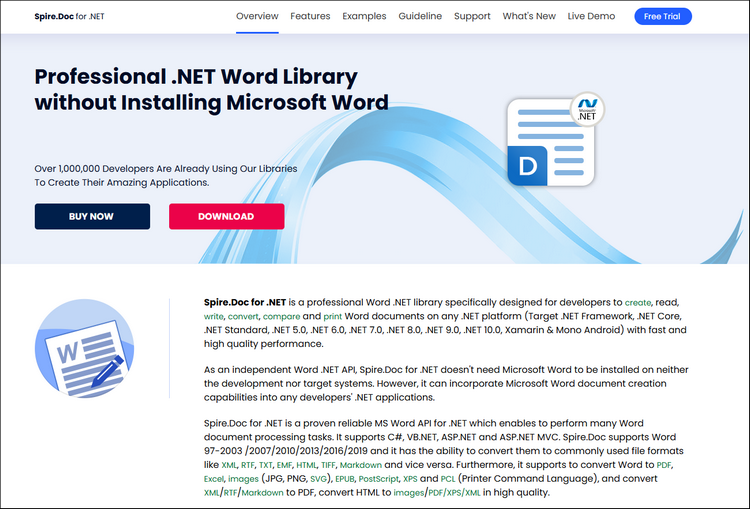Click the bold 'Spire.Doc for .NET' text

245,302
